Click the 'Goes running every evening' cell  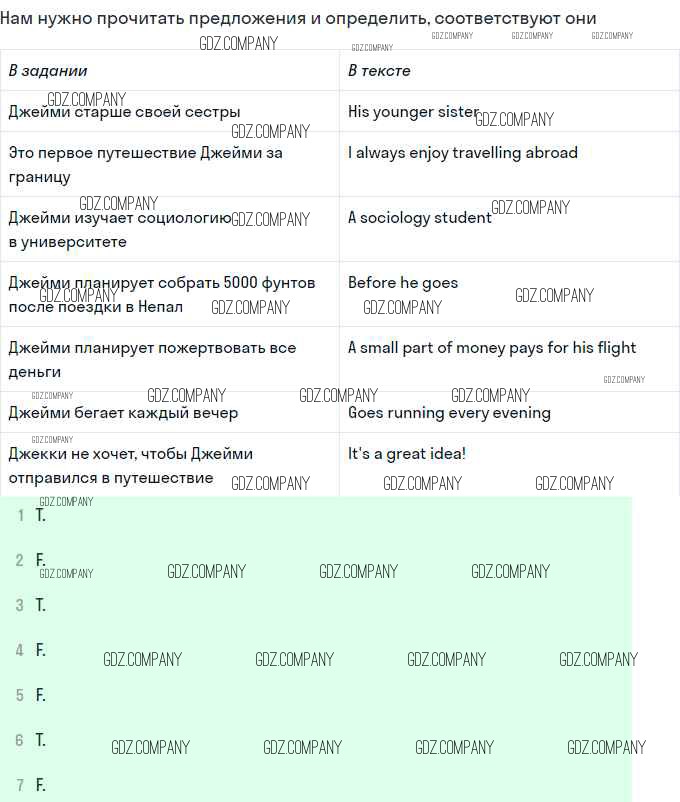click(449, 413)
